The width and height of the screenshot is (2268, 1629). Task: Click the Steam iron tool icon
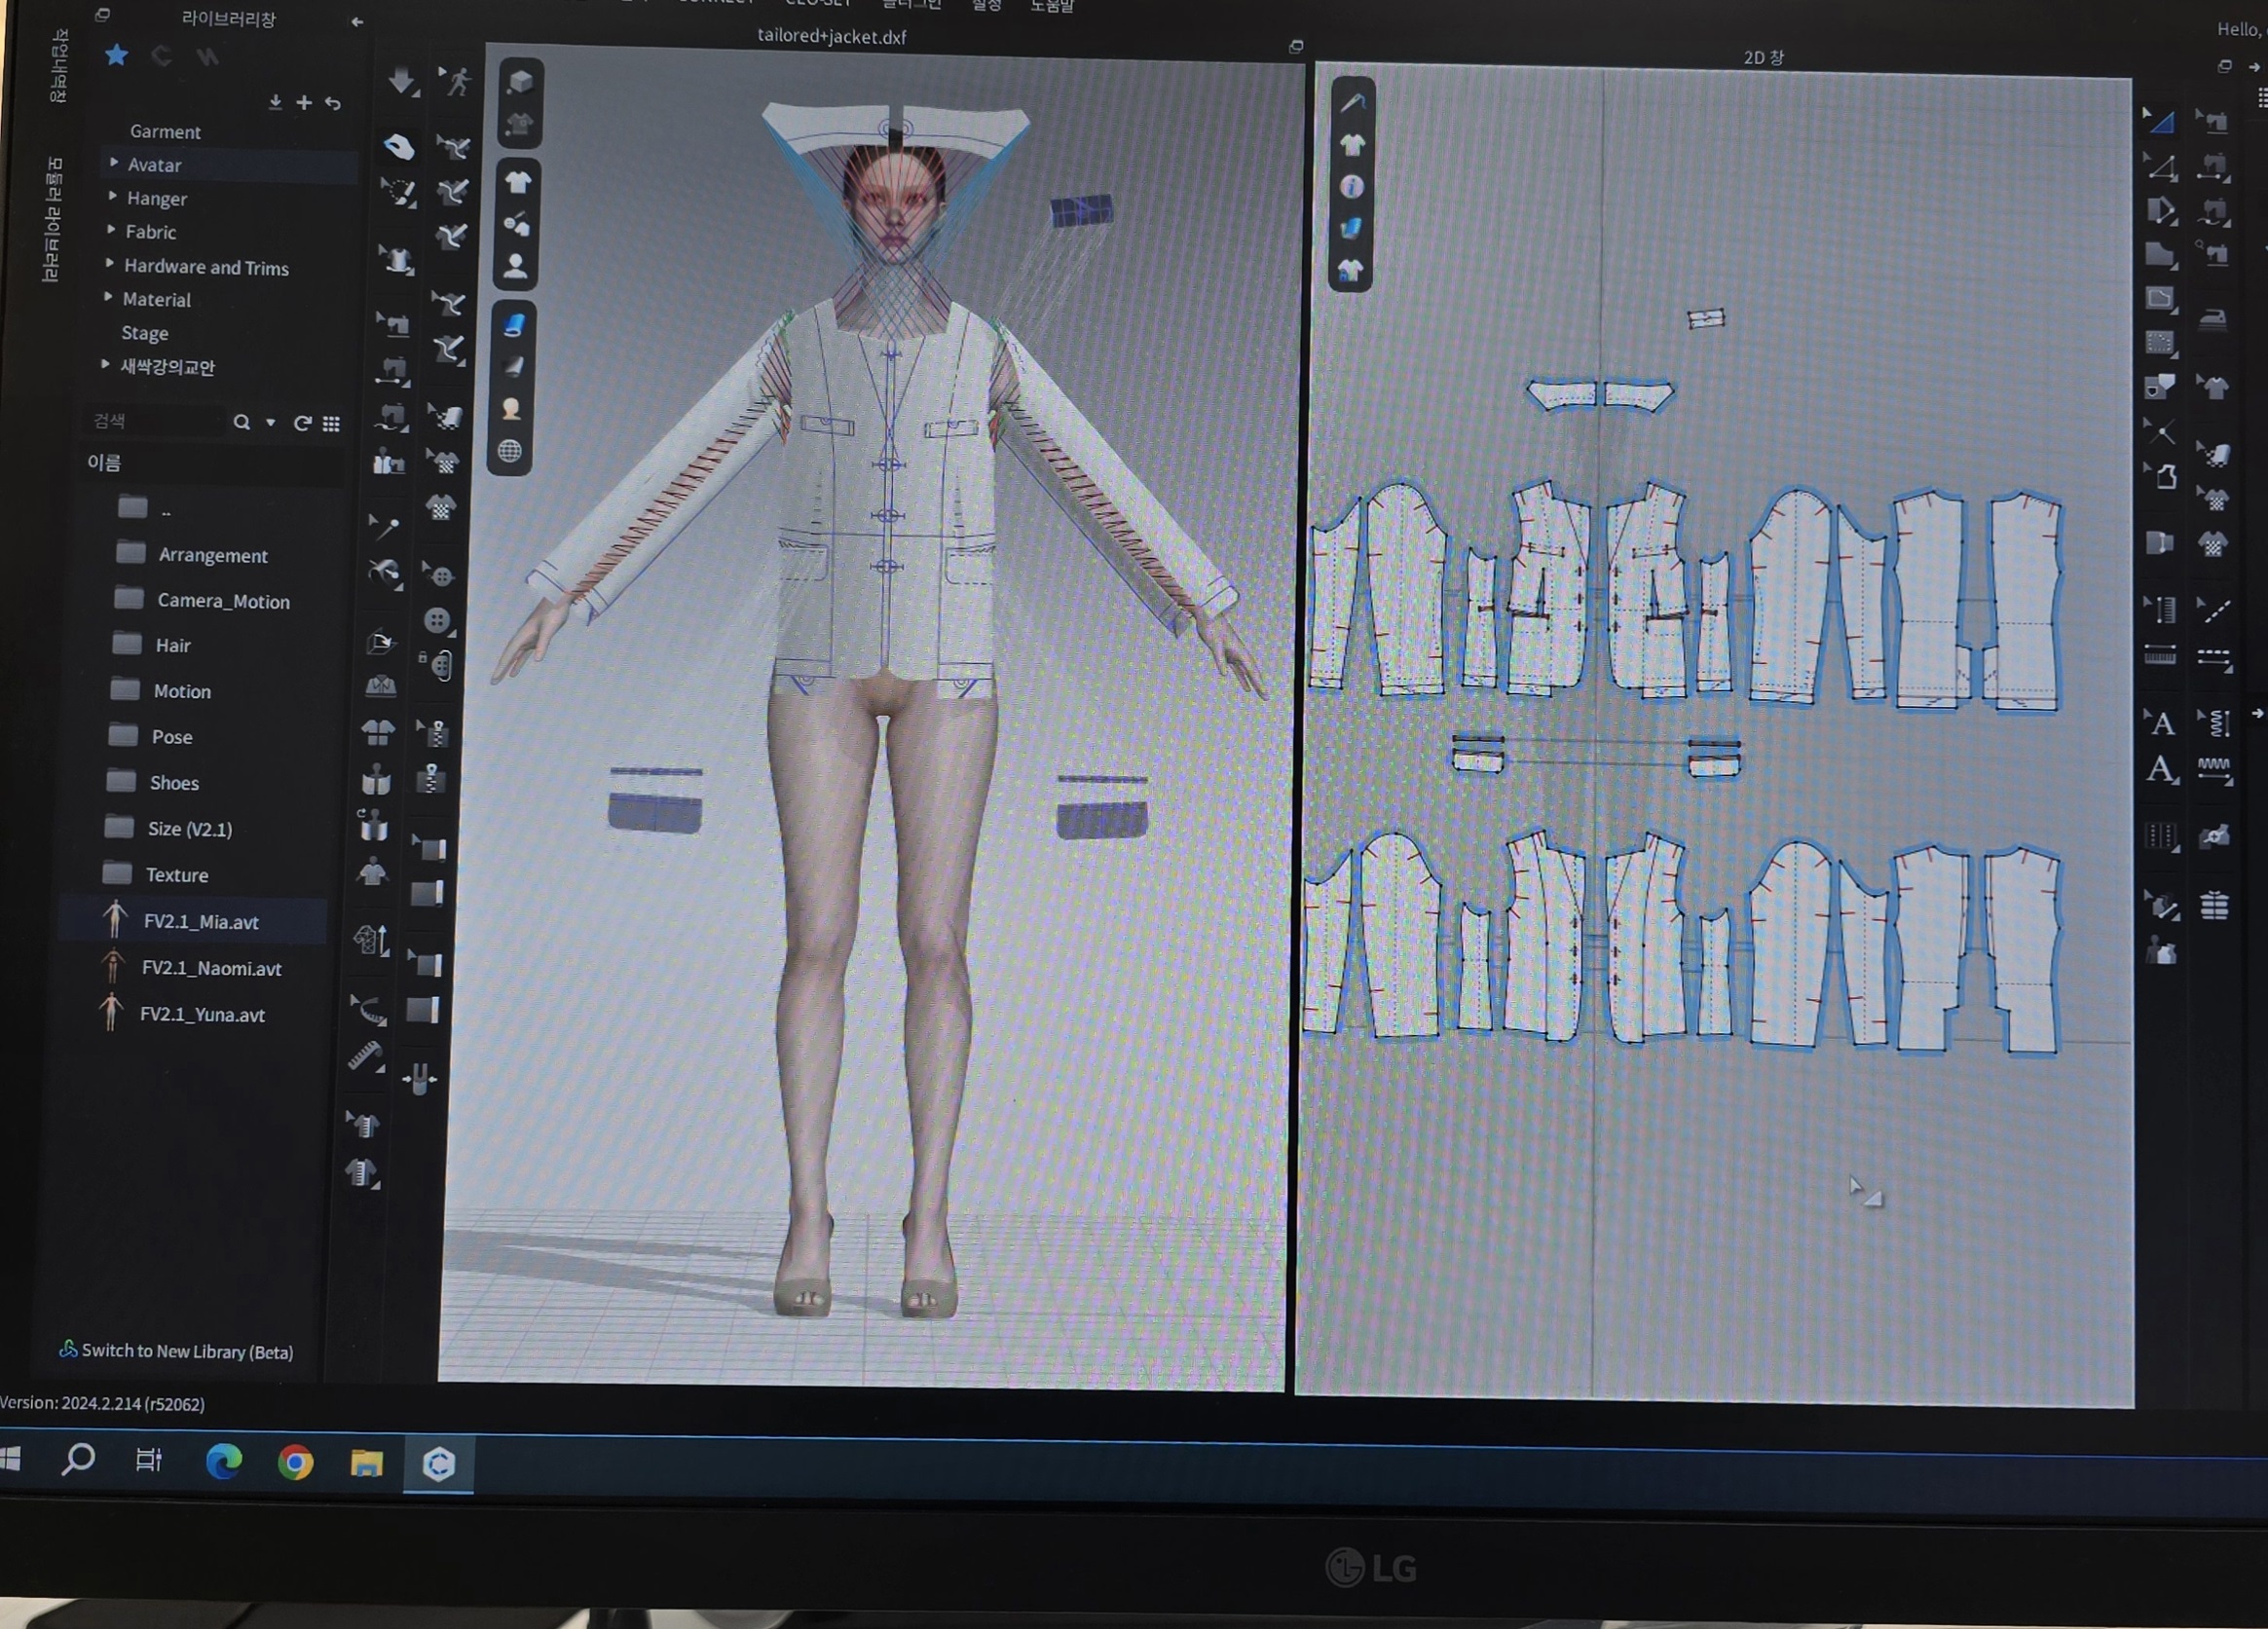coord(2212,319)
